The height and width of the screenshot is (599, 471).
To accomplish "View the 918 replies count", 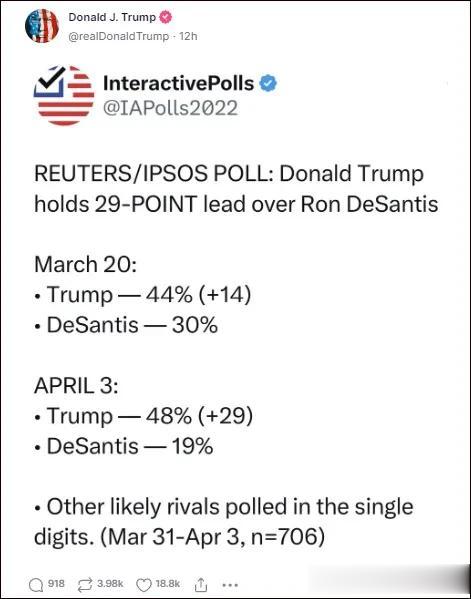I will (56, 583).
